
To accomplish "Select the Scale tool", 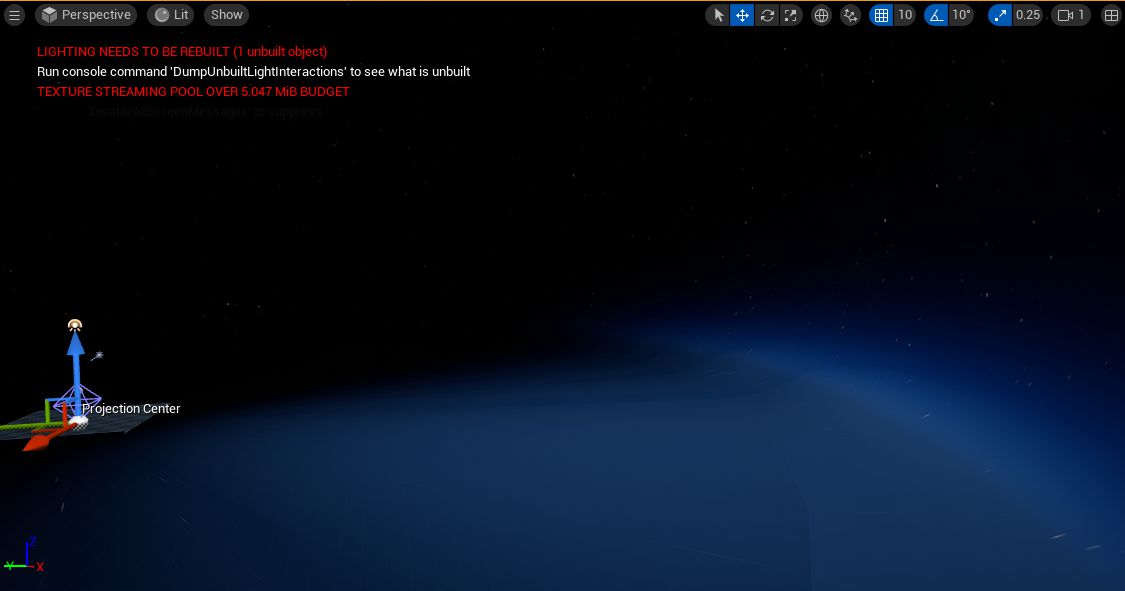I will point(791,15).
